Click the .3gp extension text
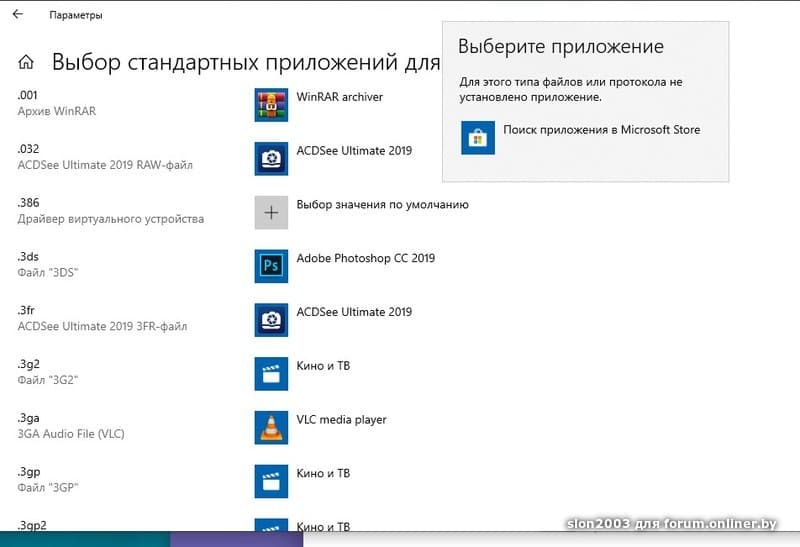This screenshot has width=800, height=547. pos(29,472)
